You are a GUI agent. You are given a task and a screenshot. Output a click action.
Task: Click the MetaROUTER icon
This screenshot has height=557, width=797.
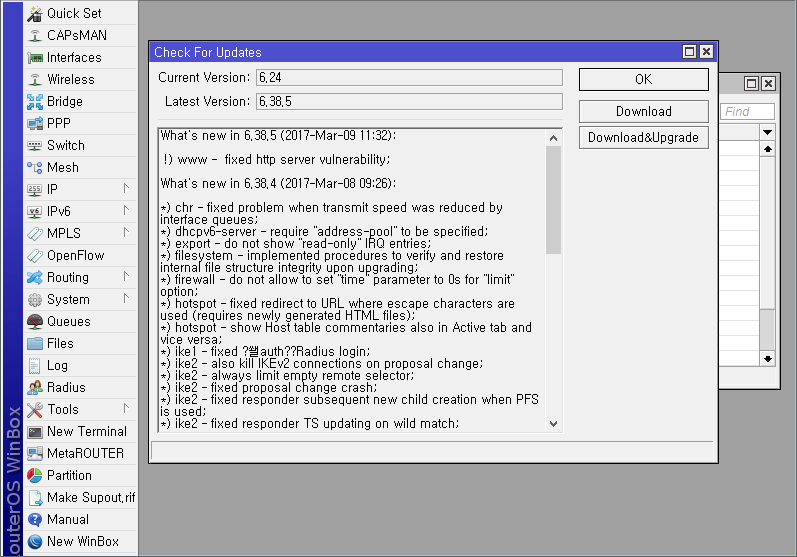pos(35,454)
